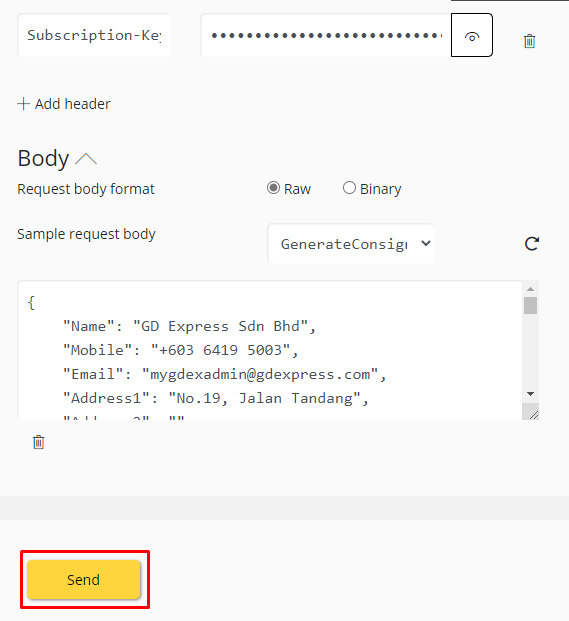Click the masked subscription key value field

coord(326,35)
